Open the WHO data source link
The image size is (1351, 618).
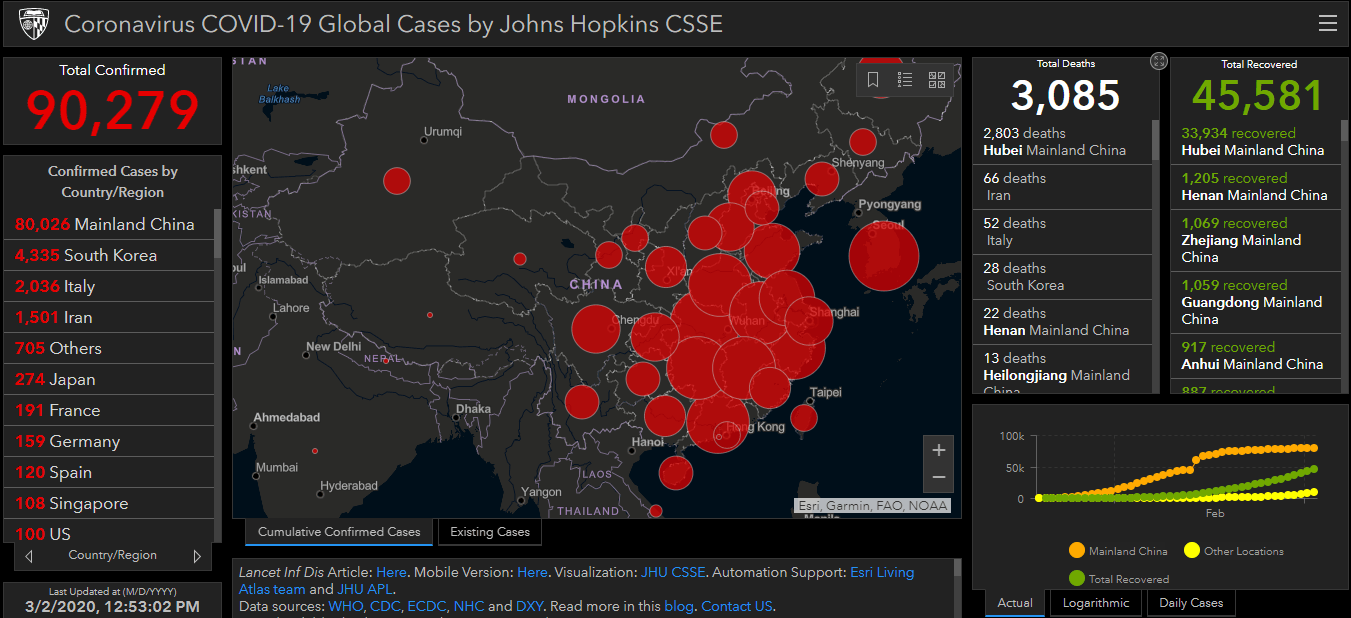point(348,607)
